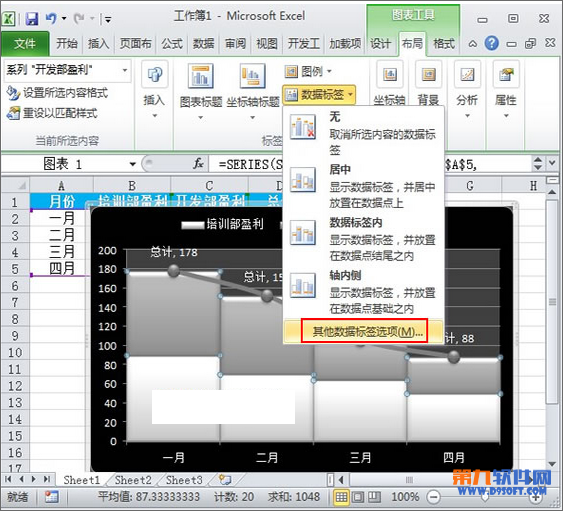563x511 pixels.
Task: Select column A header
Action: click(61, 185)
